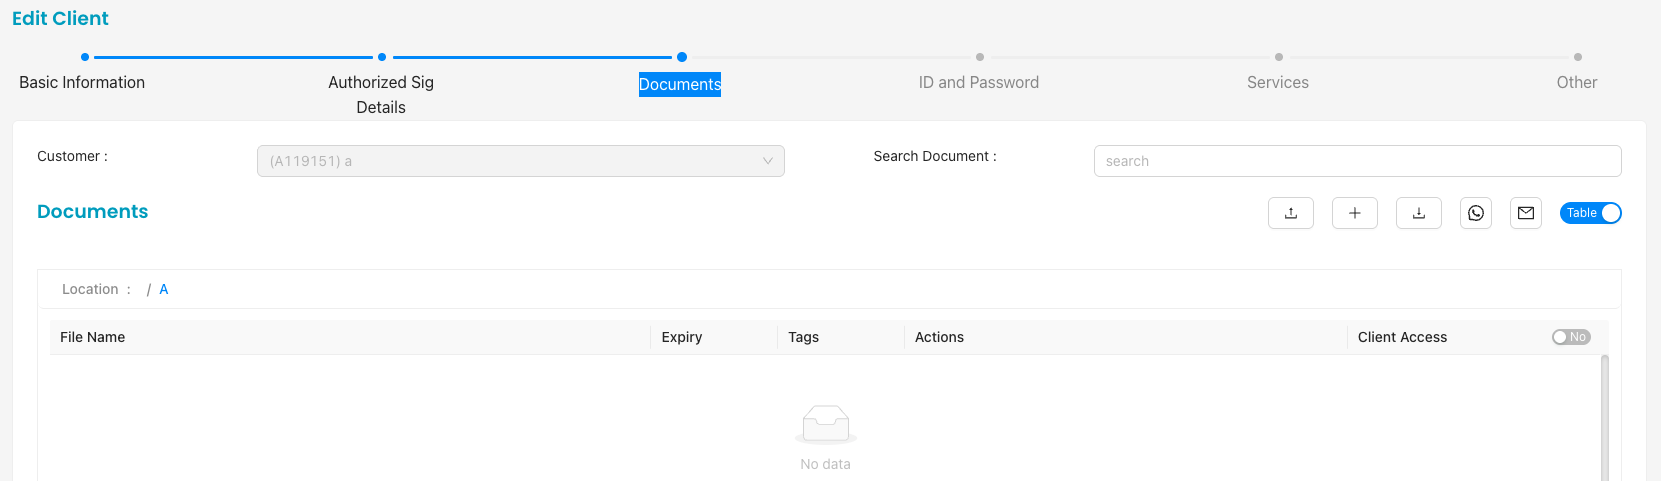1661x481 pixels.
Task: Click the Client Access column label
Action: 1402,337
